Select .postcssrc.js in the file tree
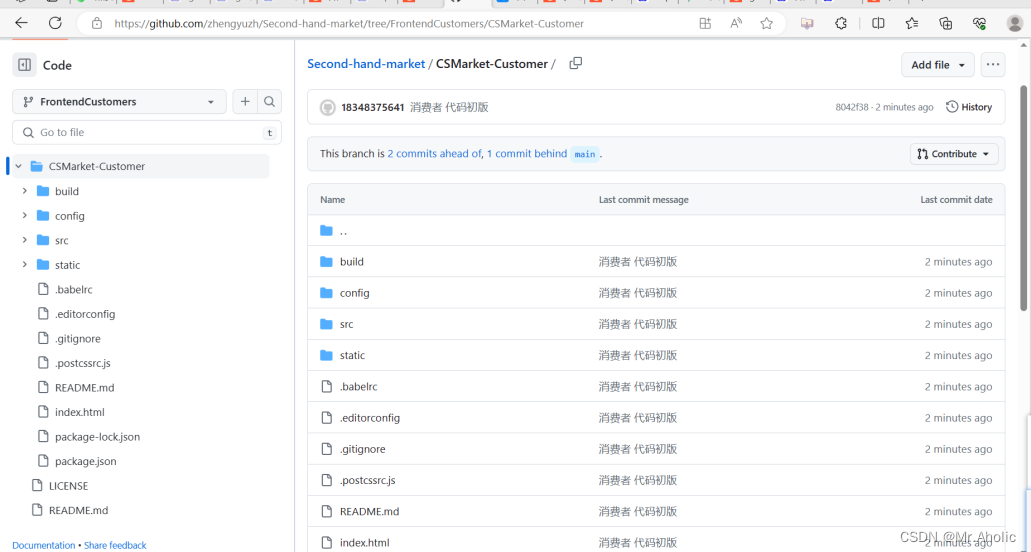 tap(83, 363)
